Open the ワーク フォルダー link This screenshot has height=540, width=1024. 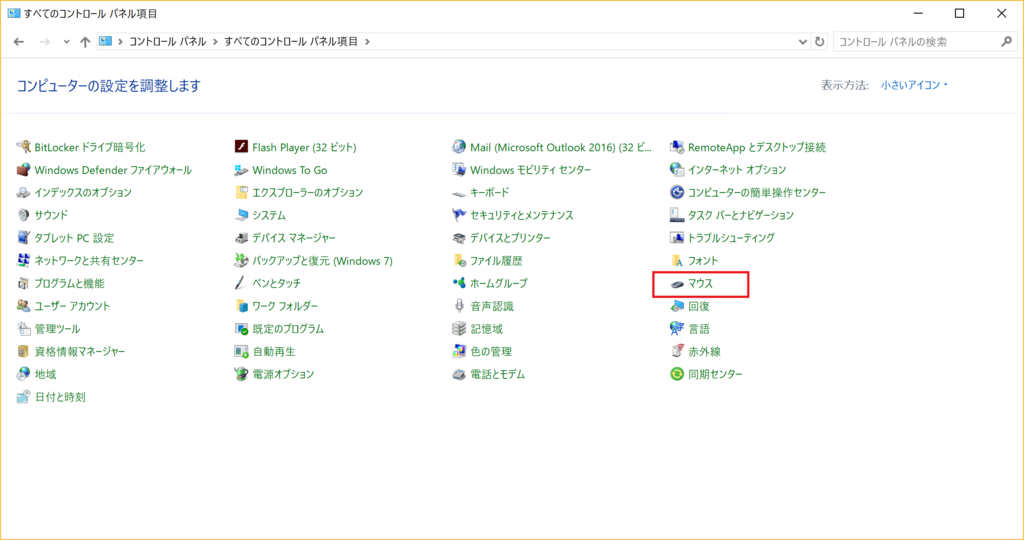coord(285,306)
